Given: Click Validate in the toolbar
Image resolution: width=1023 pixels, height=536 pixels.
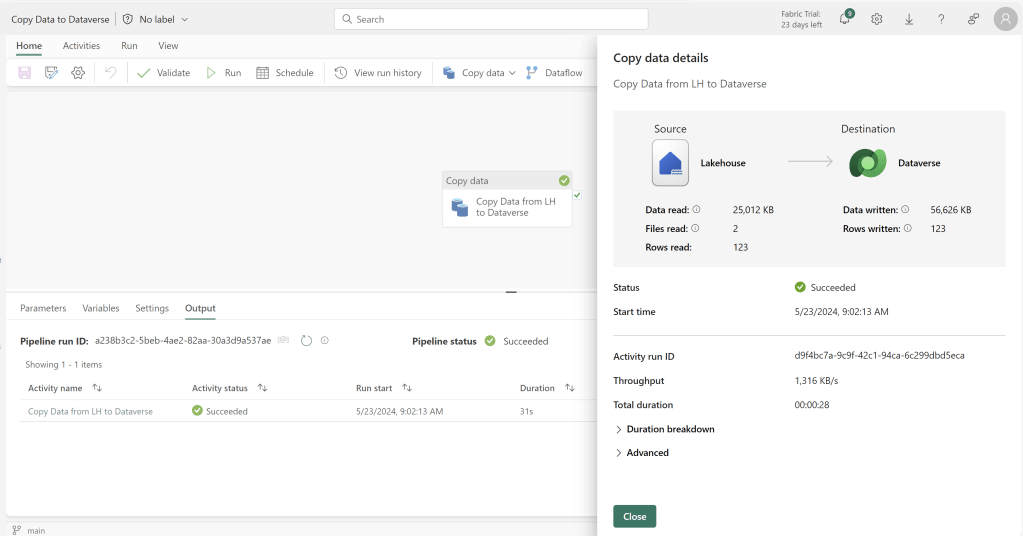Looking at the screenshot, I should pyautogui.click(x=163, y=73).
